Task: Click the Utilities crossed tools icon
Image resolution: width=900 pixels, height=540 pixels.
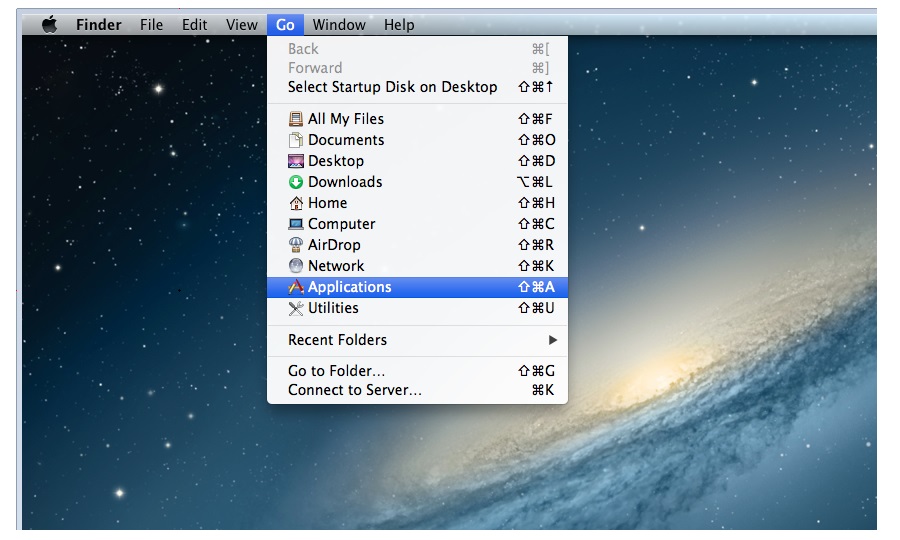Action: 296,308
